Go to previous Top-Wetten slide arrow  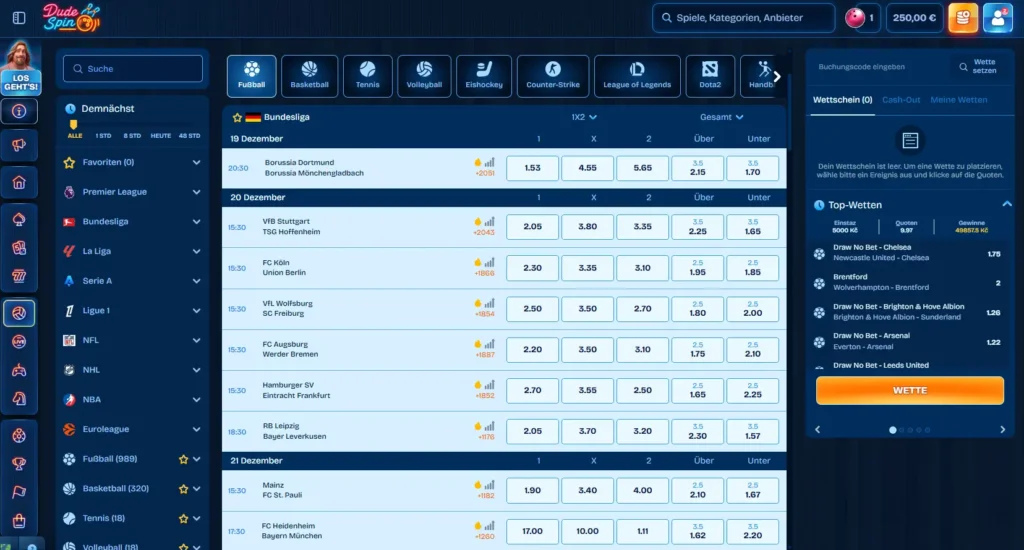[818, 430]
